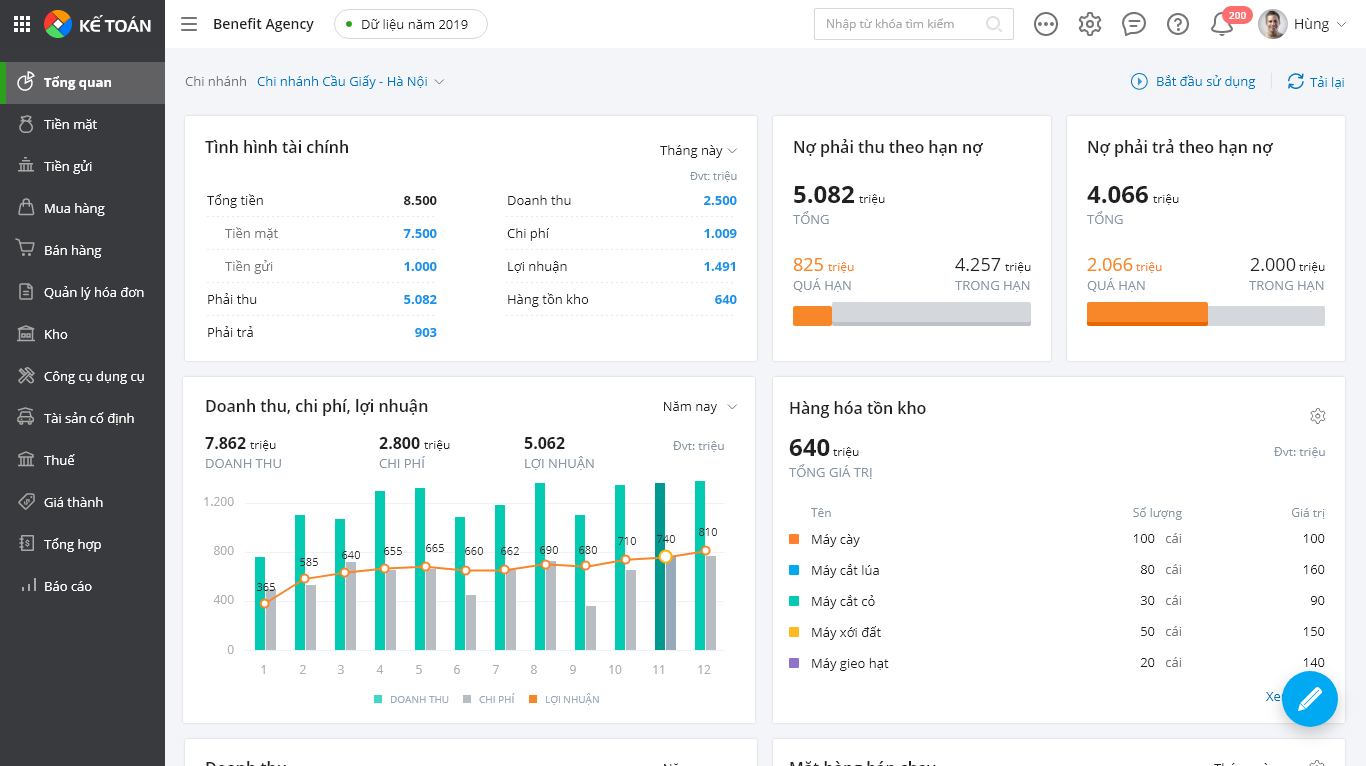This screenshot has width=1366, height=766.
Task: Click the help question mark icon
Action: (1178, 24)
